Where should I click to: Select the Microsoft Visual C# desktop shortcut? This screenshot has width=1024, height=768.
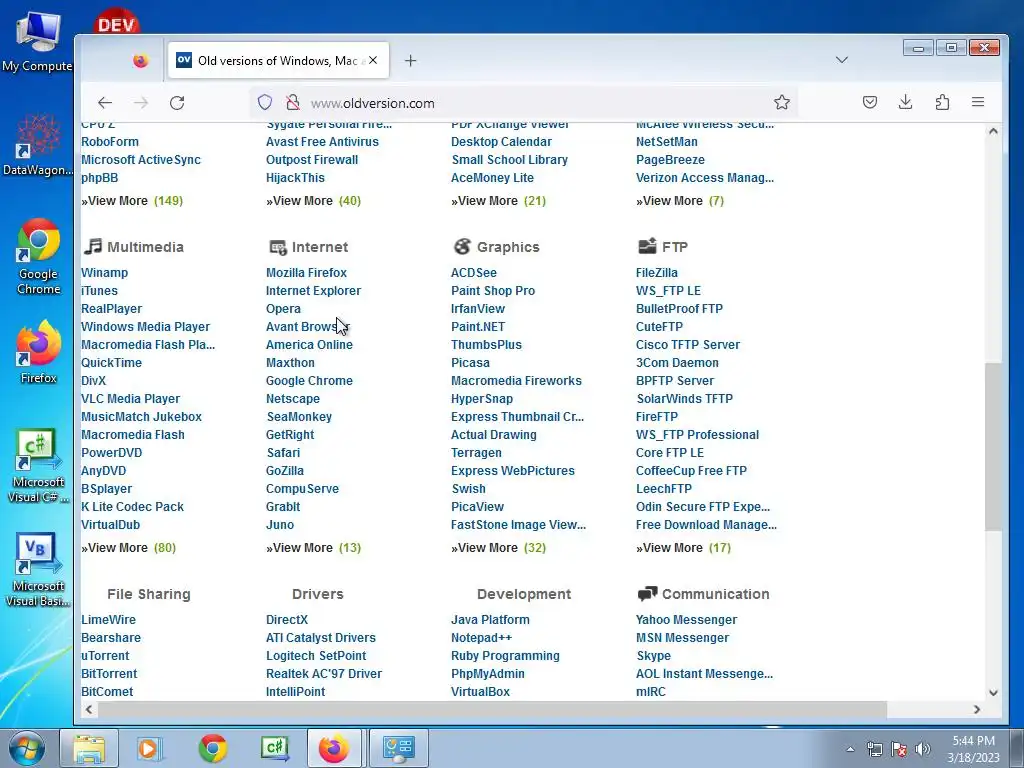point(38,466)
